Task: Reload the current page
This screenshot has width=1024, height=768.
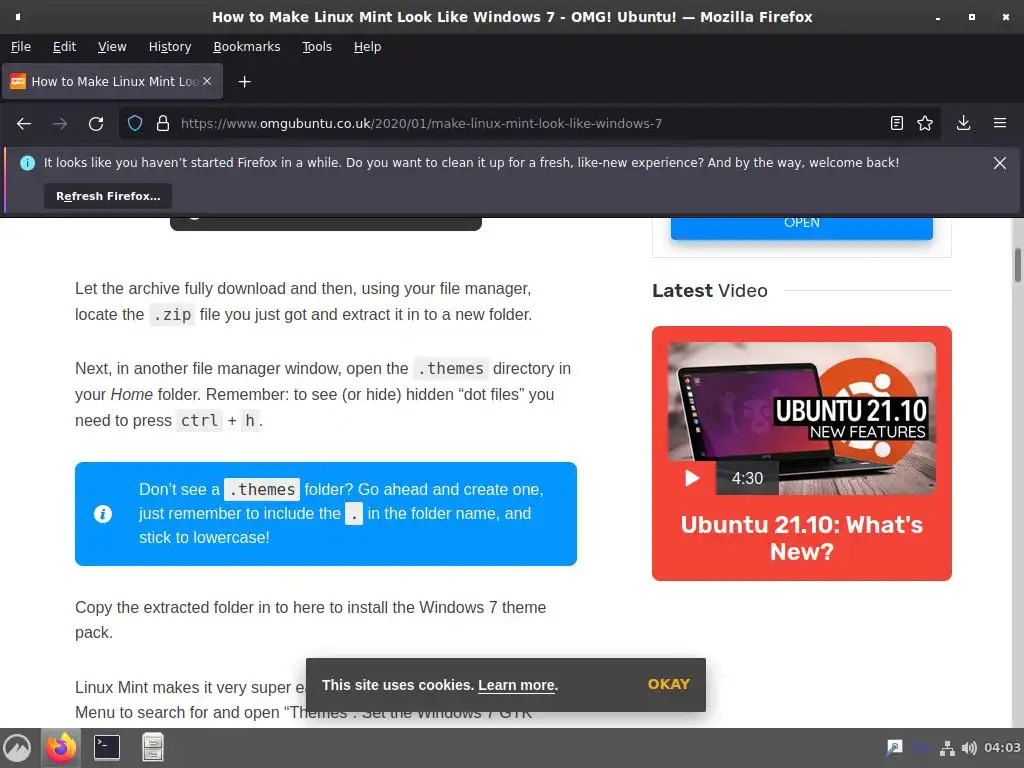Action: pos(96,123)
